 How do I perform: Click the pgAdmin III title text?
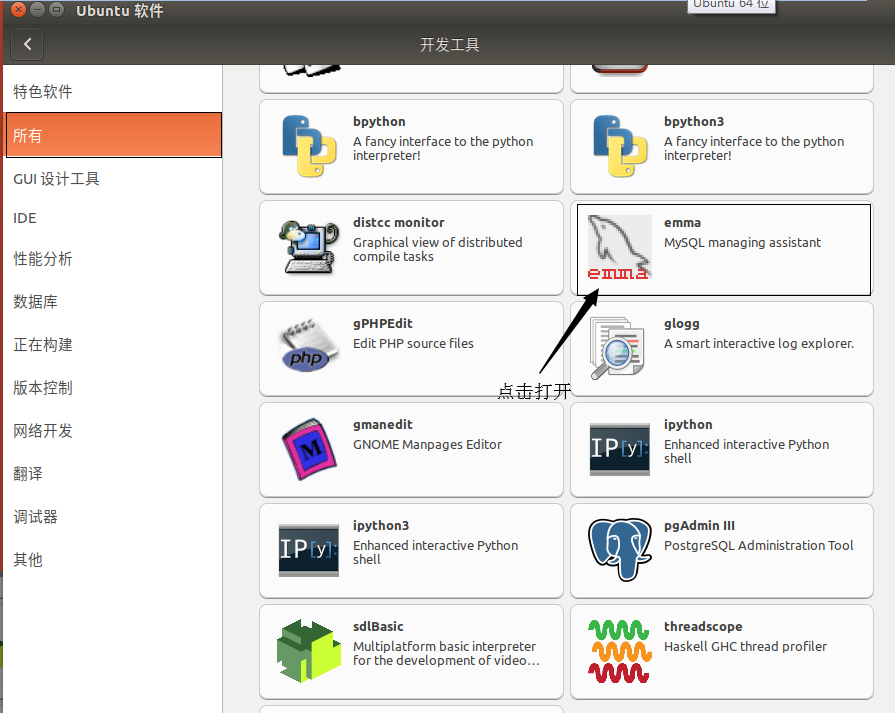tap(699, 526)
